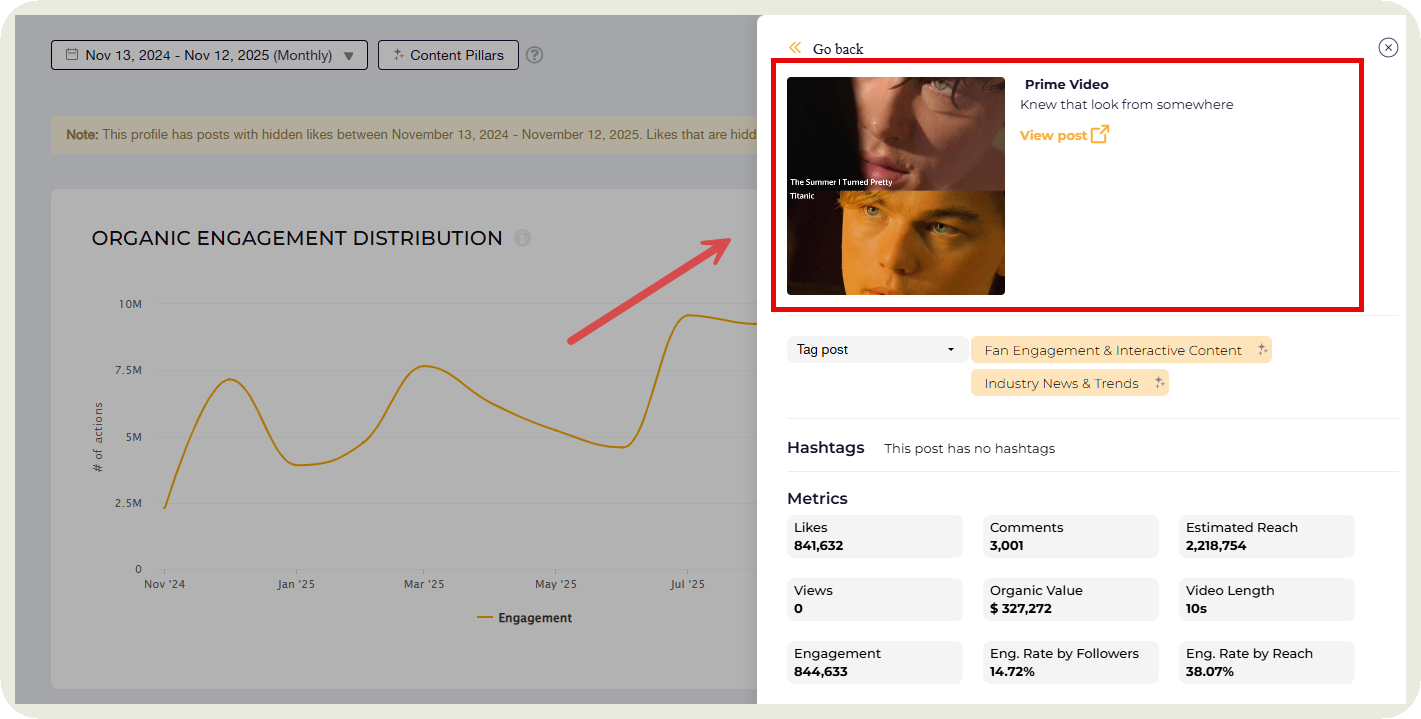1421x719 pixels.
Task: Click help question mark beside Content Pillars
Action: click(x=535, y=55)
